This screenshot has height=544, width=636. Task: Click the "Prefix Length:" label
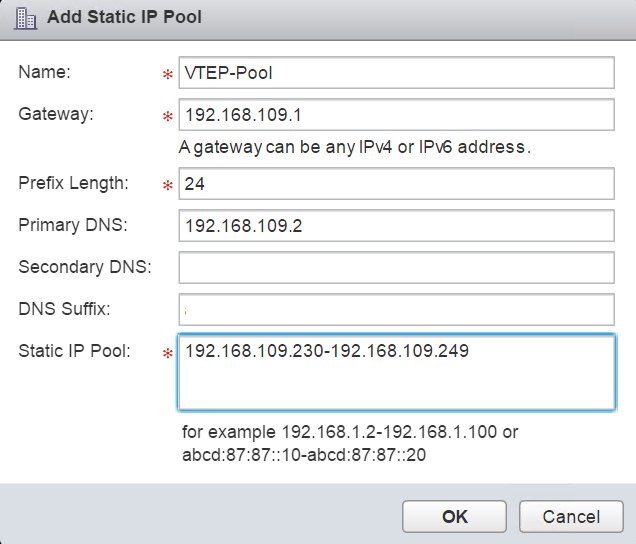[x=73, y=183]
